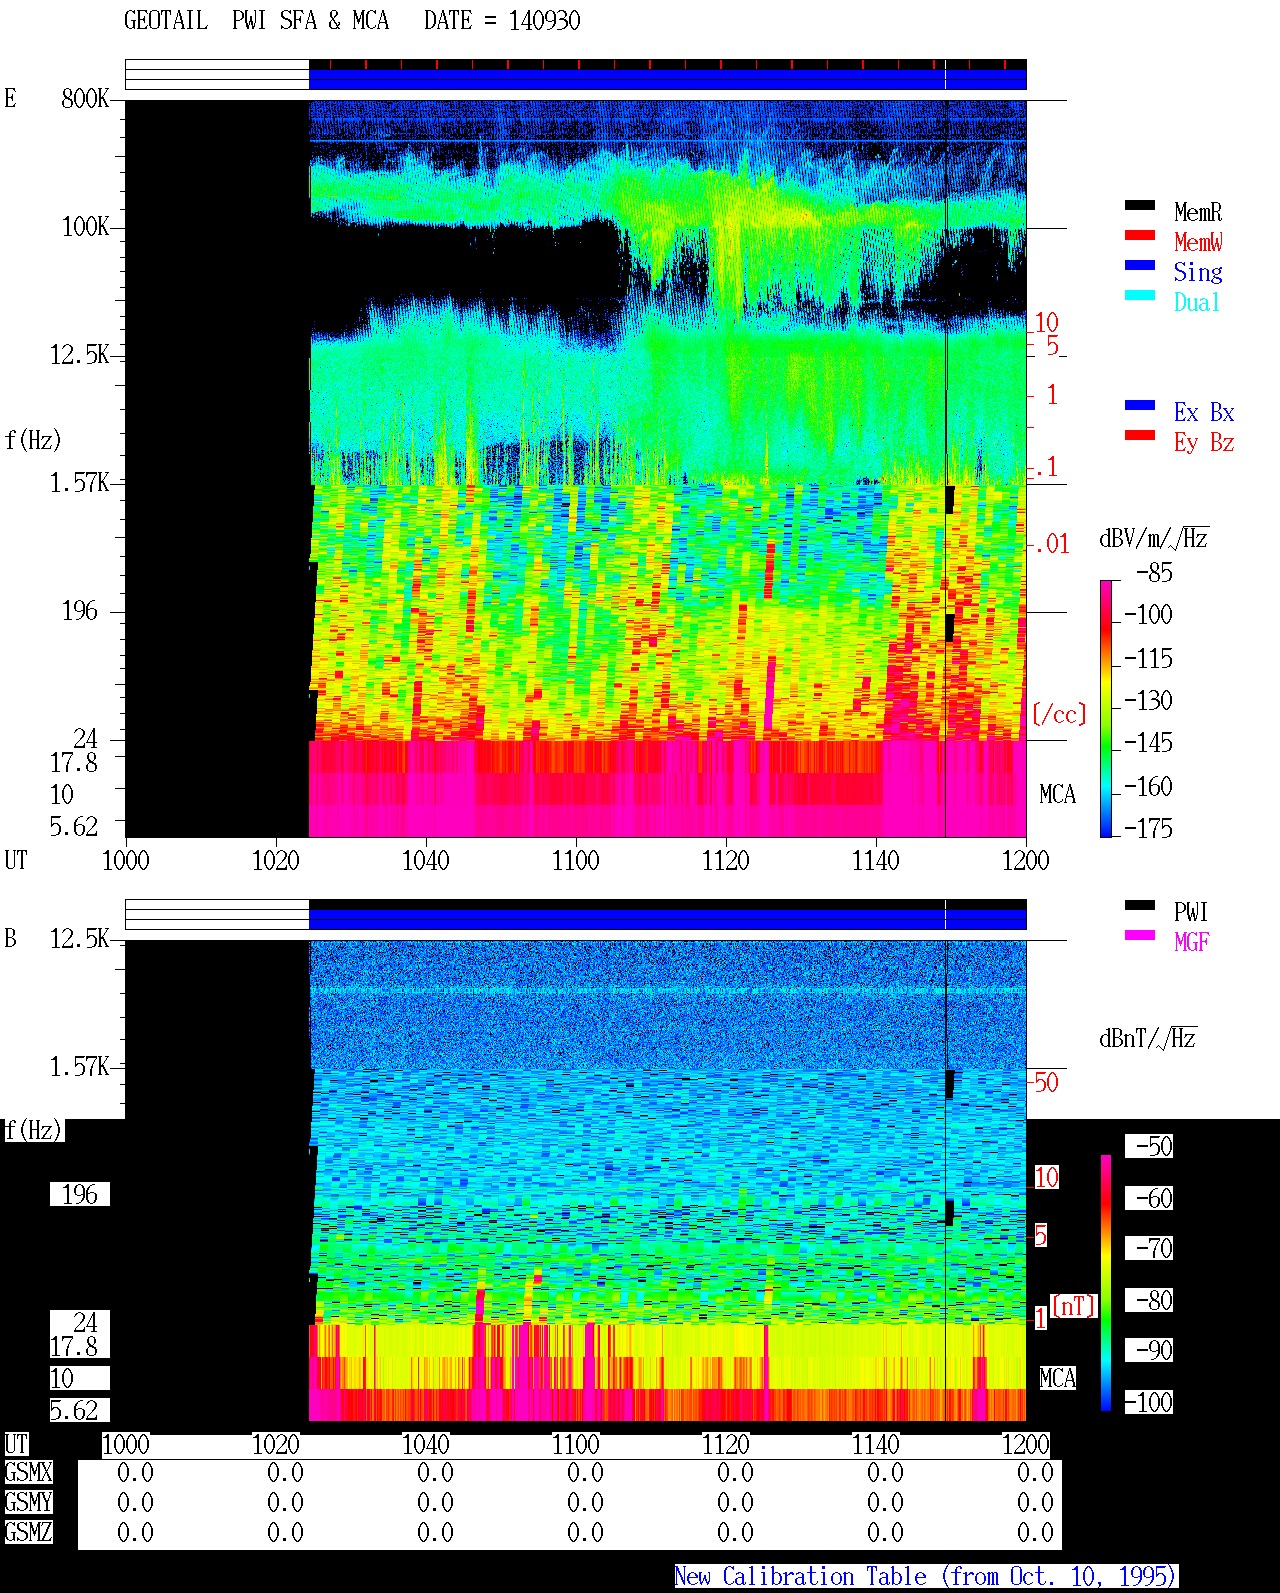Click the blue Ex Bx legend swatch
Screen dimensions: 1280x1593
(1140, 406)
